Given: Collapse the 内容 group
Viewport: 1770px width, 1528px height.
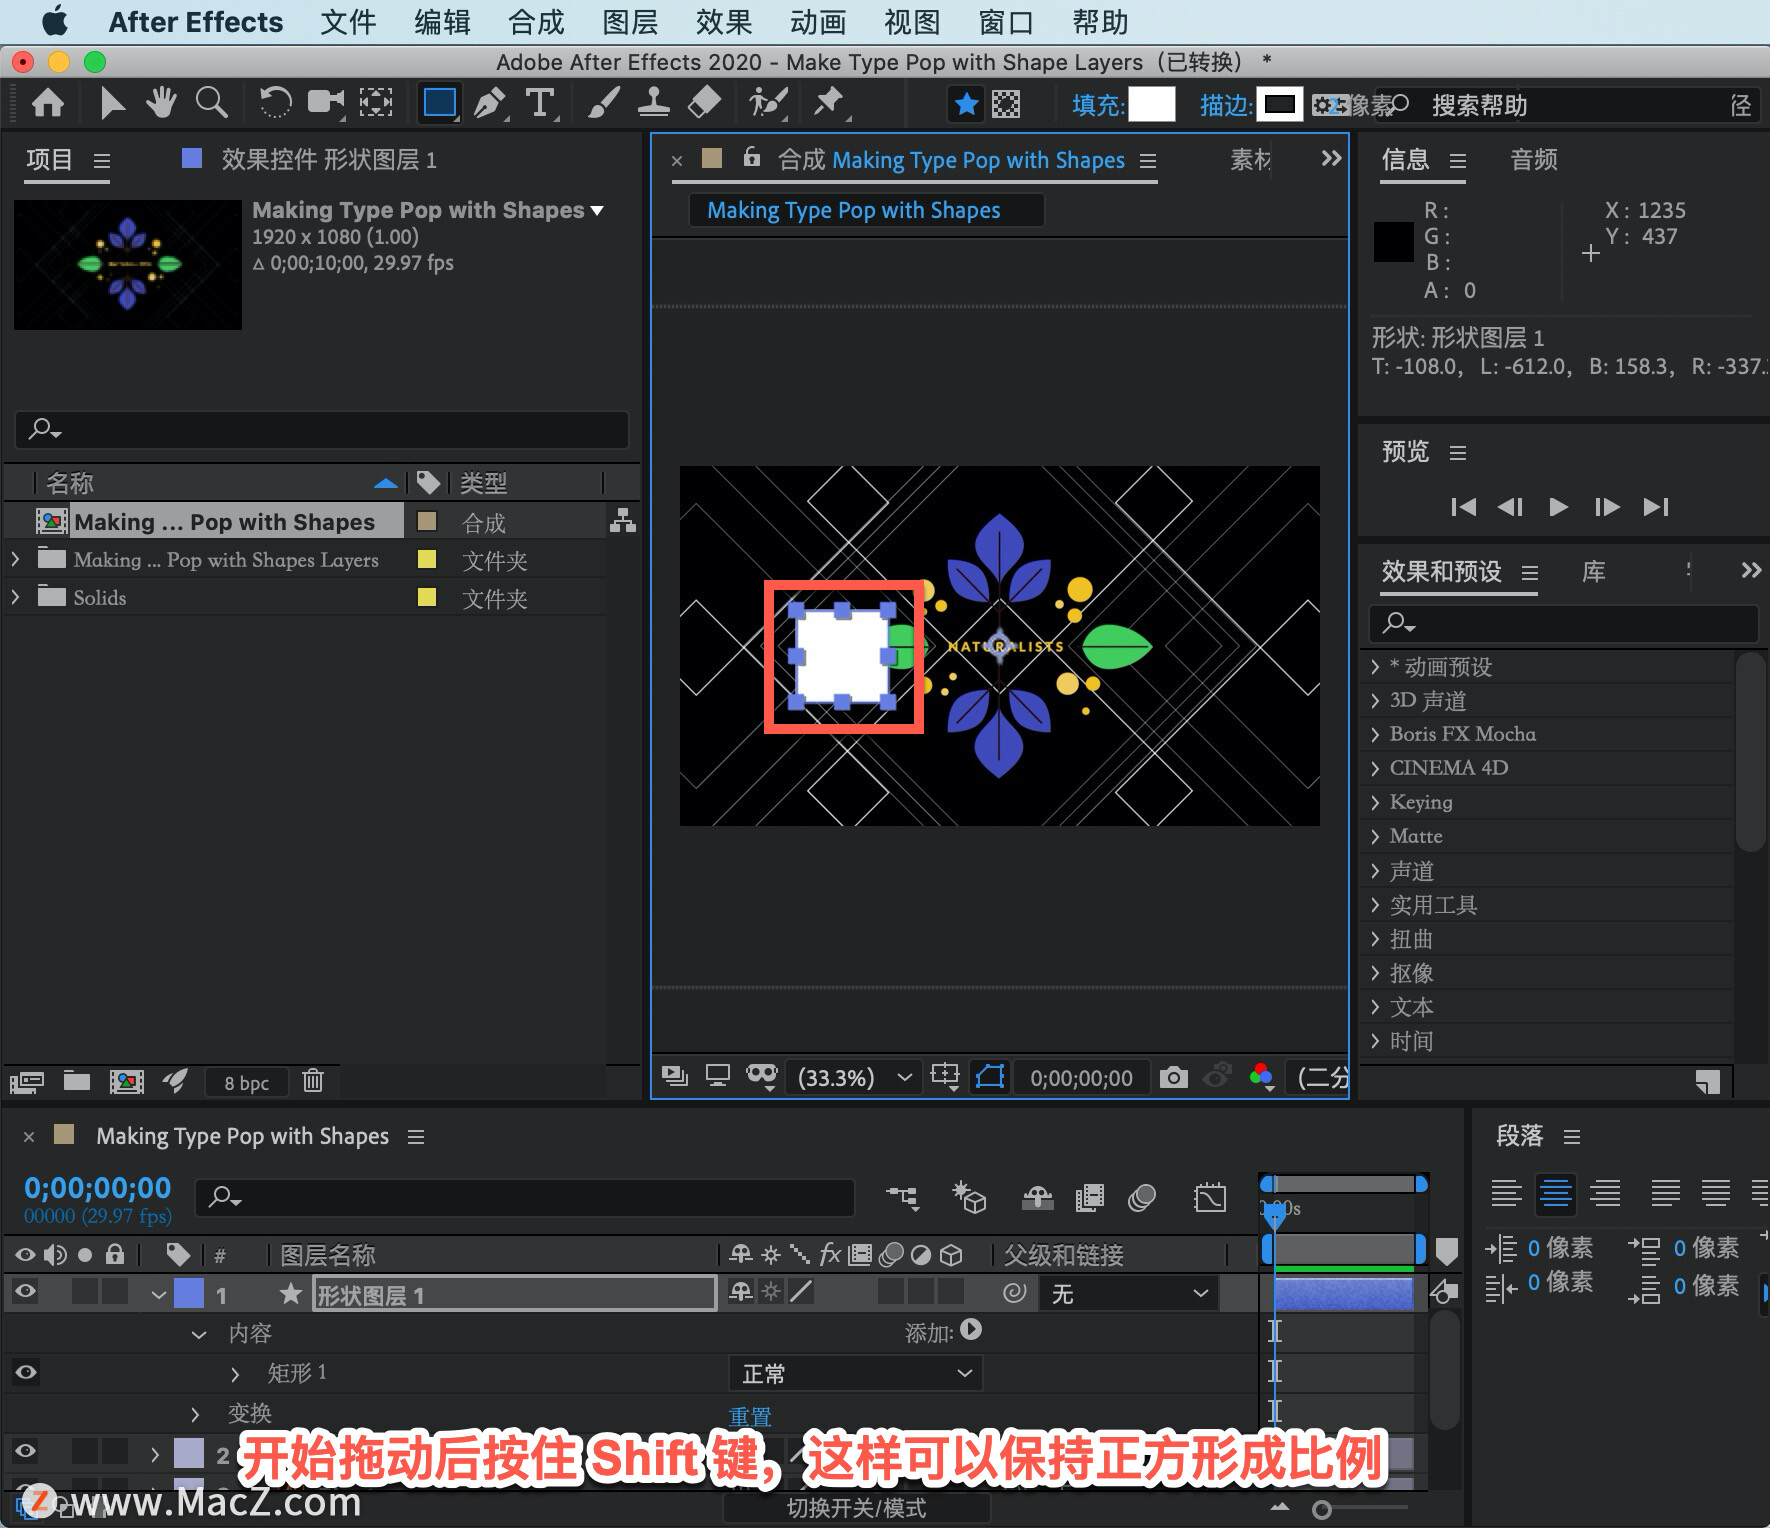Looking at the screenshot, I should tap(199, 1334).
